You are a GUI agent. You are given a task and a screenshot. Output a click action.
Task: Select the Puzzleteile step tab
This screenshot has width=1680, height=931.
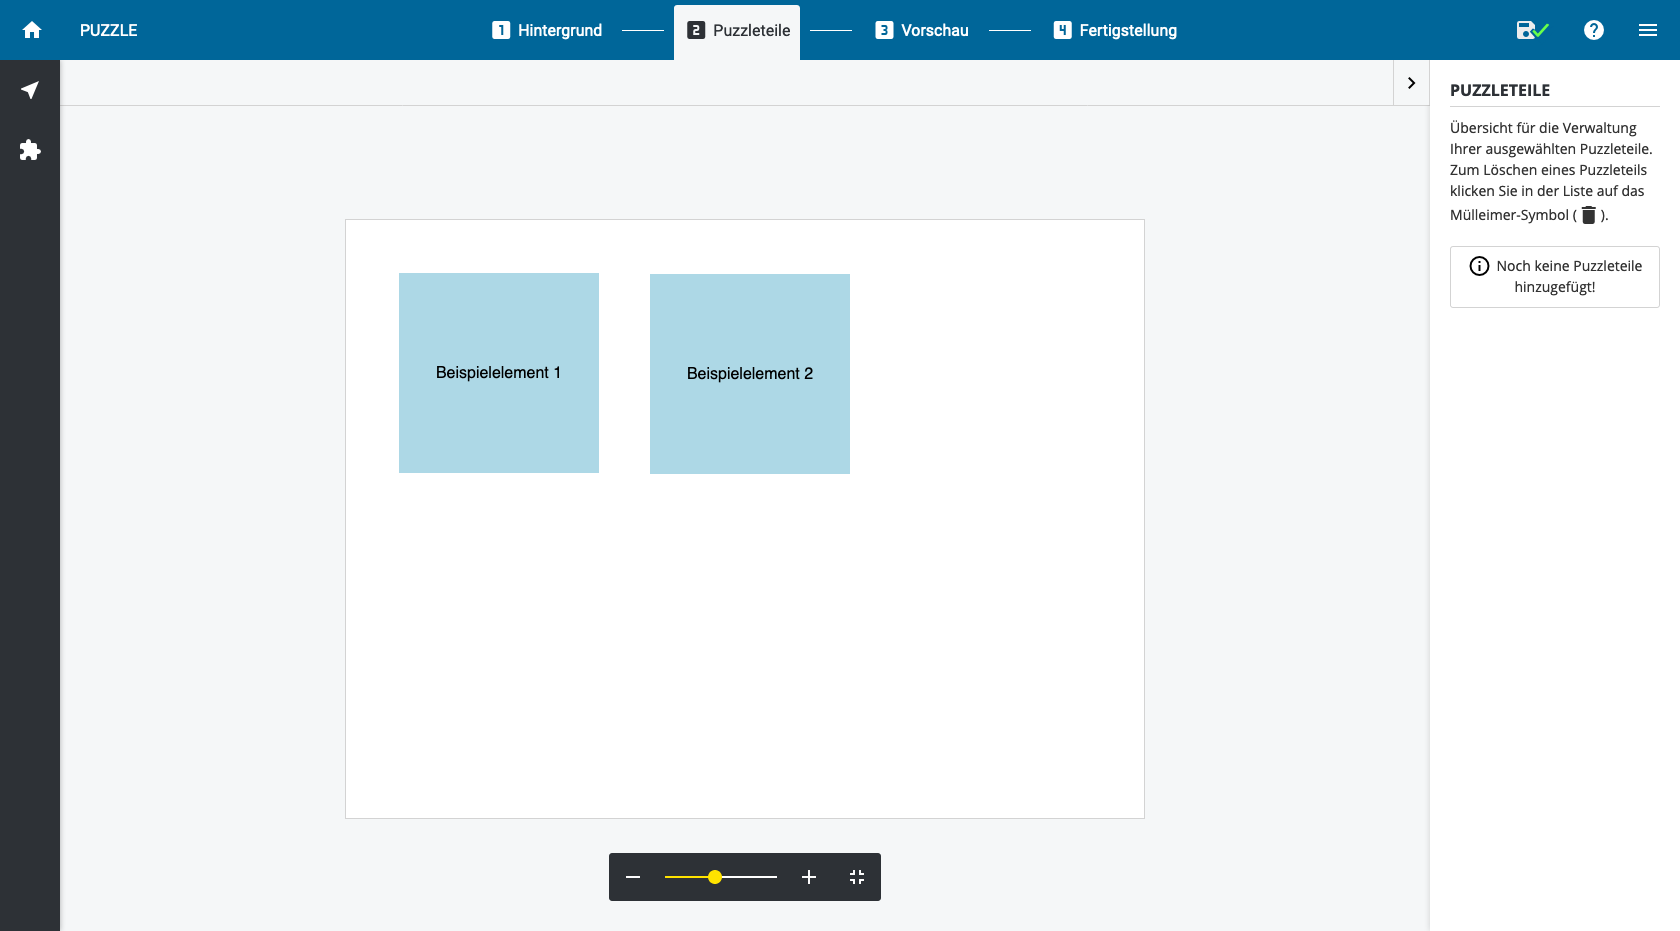738,31
